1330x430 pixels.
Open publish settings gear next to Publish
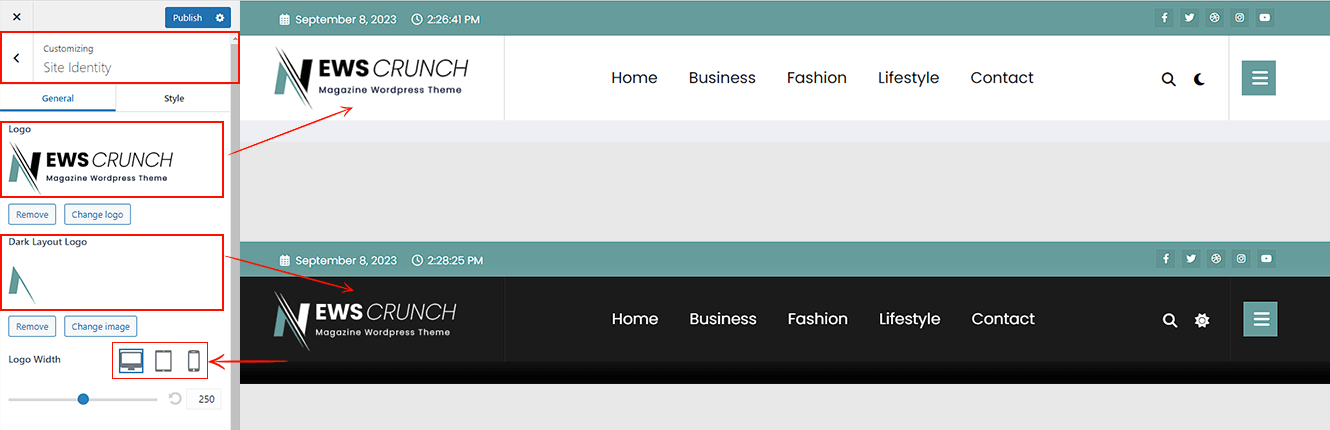pyautogui.click(x=220, y=18)
